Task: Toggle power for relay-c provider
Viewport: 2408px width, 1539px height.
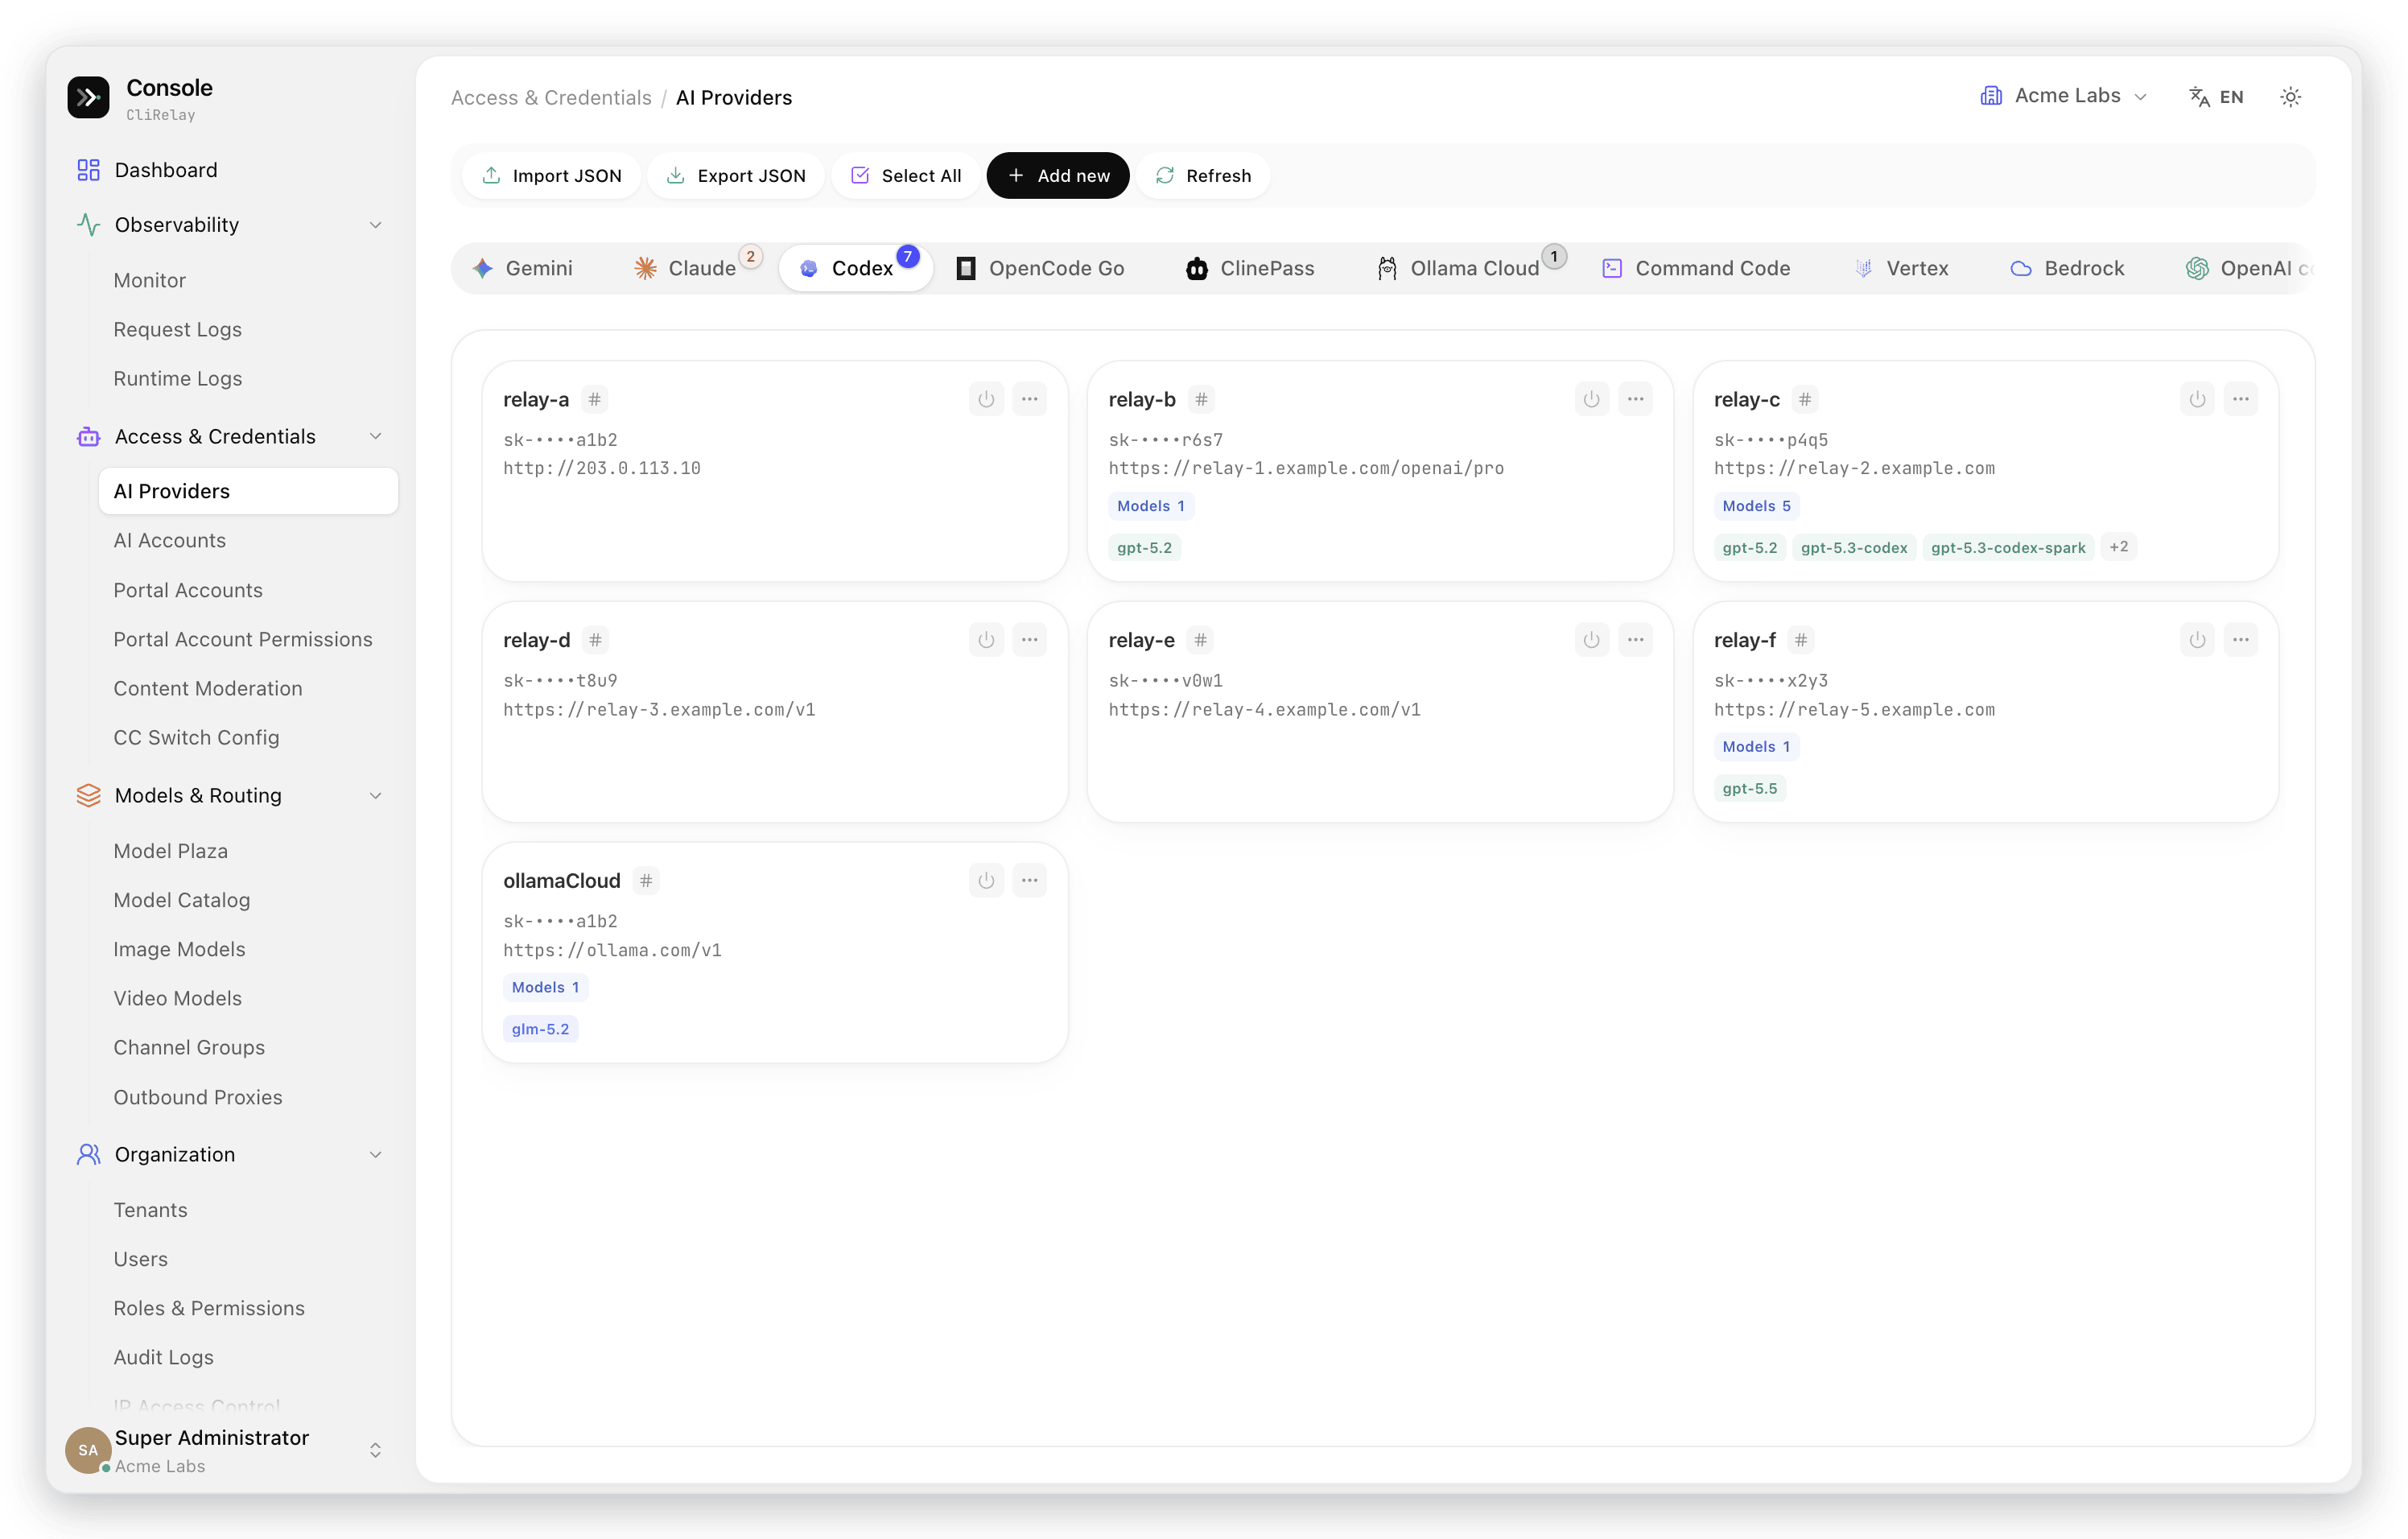Action: 2197,399
